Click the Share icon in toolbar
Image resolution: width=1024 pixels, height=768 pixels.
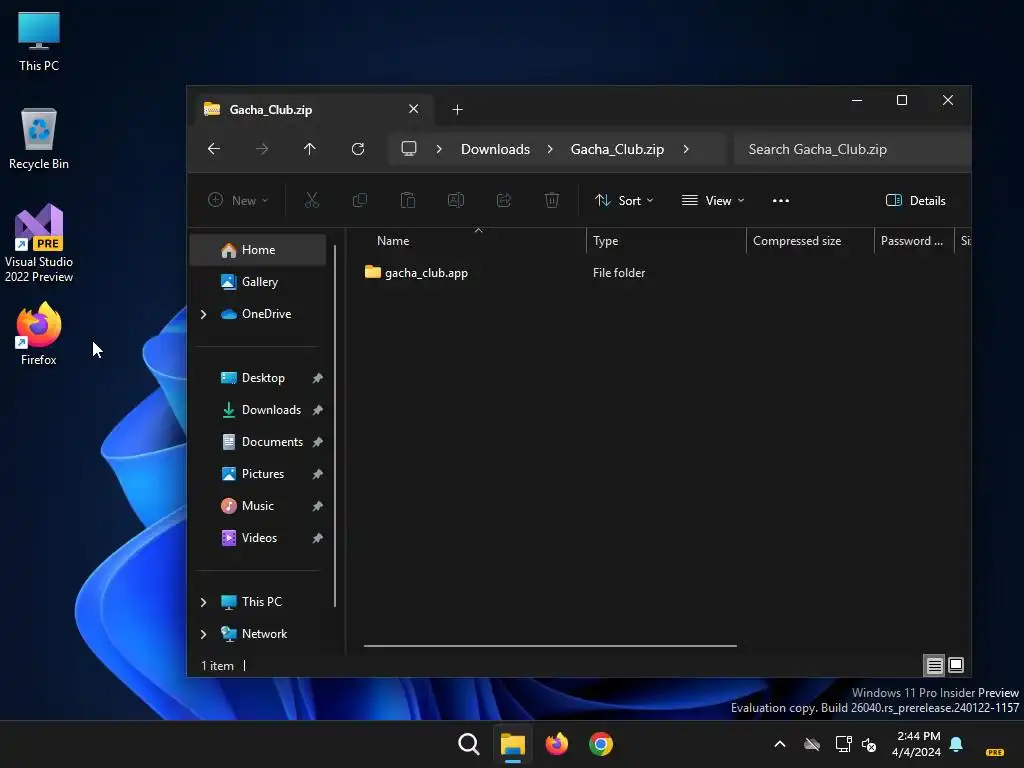[x=504, y=200]
